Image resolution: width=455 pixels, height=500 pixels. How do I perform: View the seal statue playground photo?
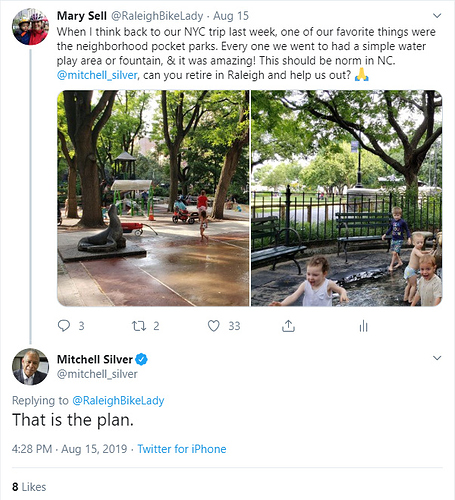click(153, 198)
